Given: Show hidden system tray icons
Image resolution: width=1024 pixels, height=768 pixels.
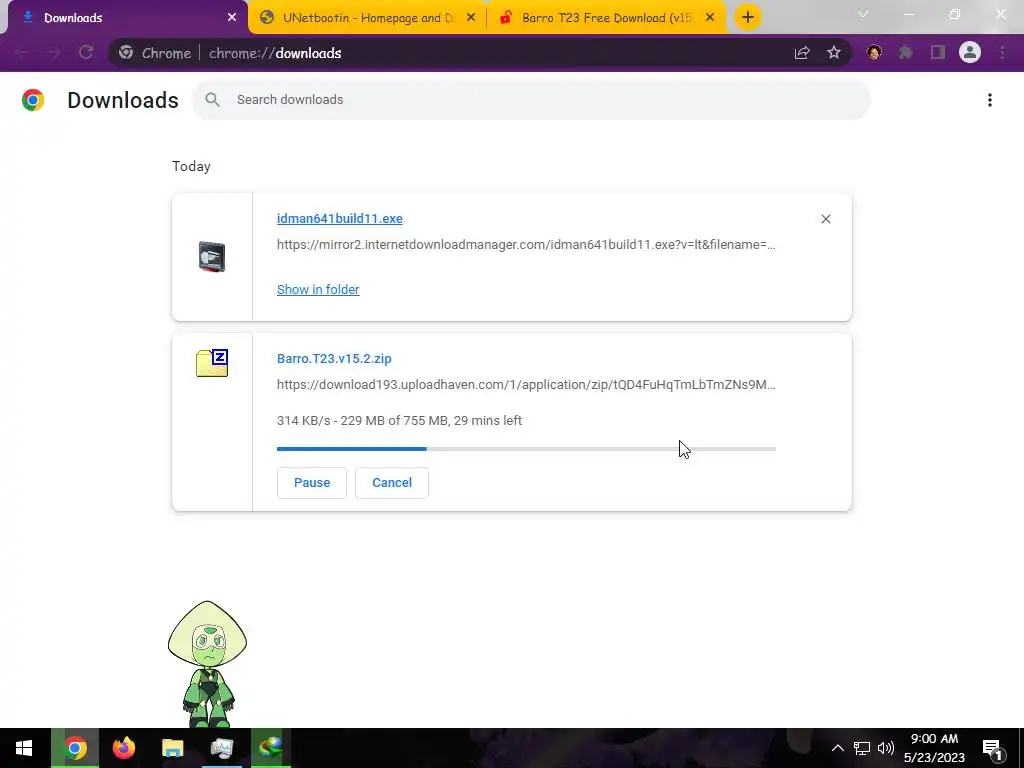Looking at the screenshot, I should 837,748.
